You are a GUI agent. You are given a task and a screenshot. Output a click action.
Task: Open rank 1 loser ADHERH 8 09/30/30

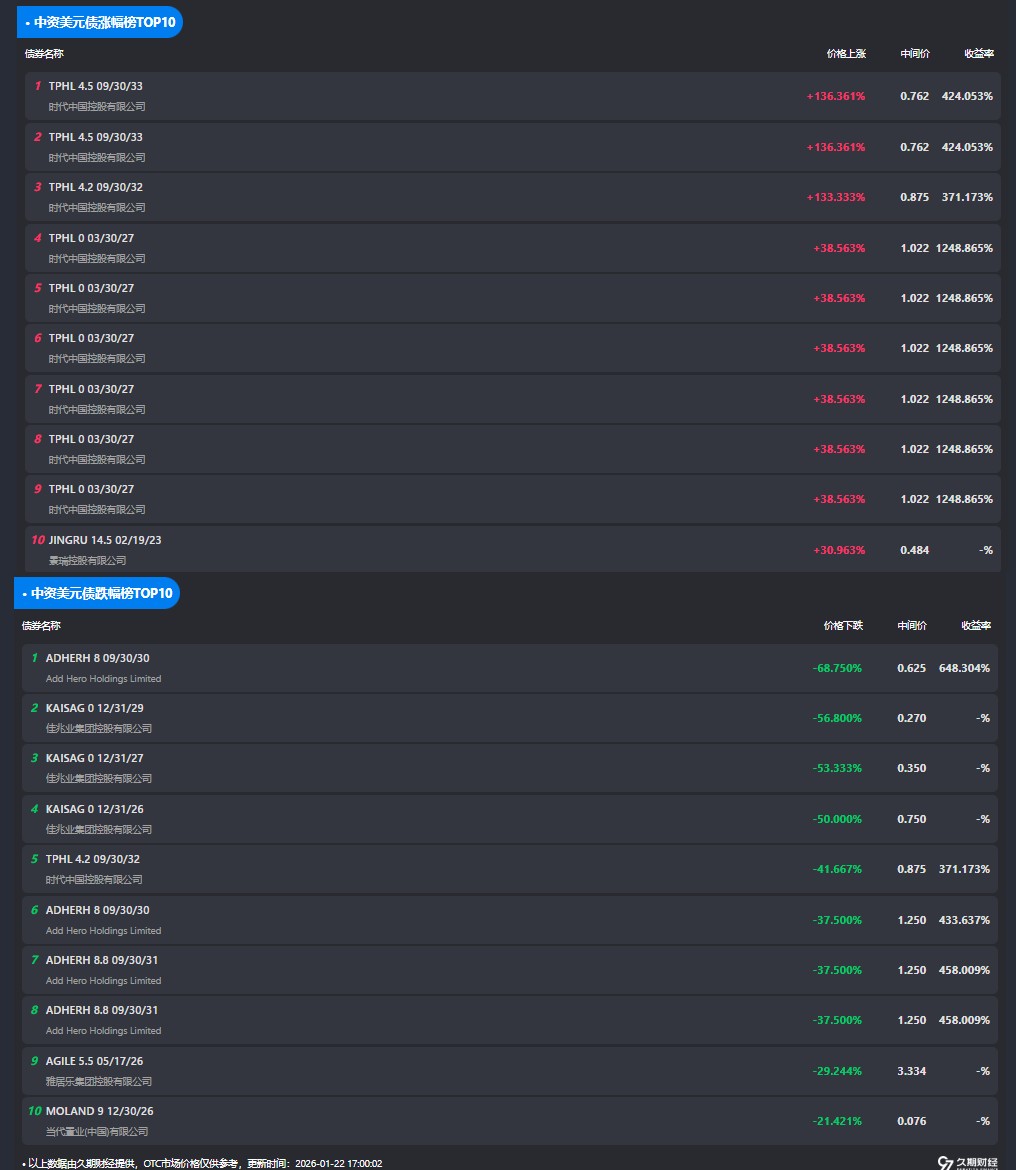click(97, 658)
